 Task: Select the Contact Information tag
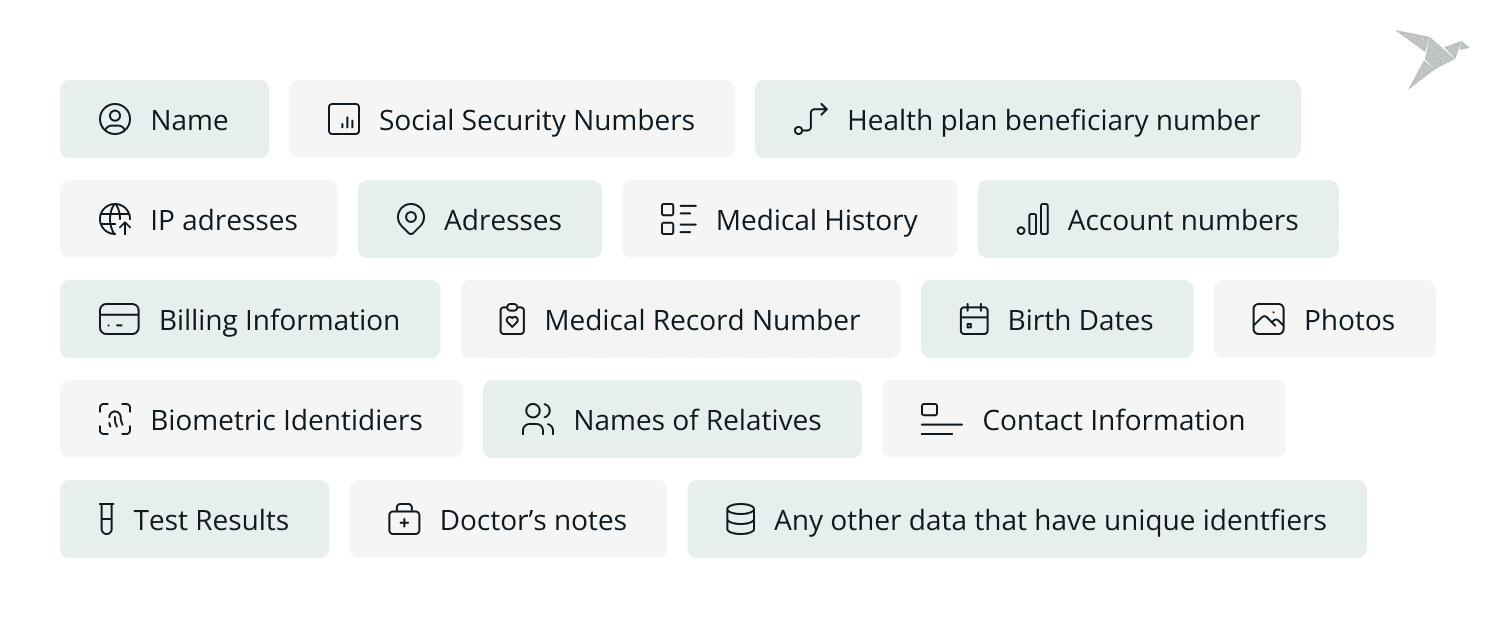click(1083, 420)
